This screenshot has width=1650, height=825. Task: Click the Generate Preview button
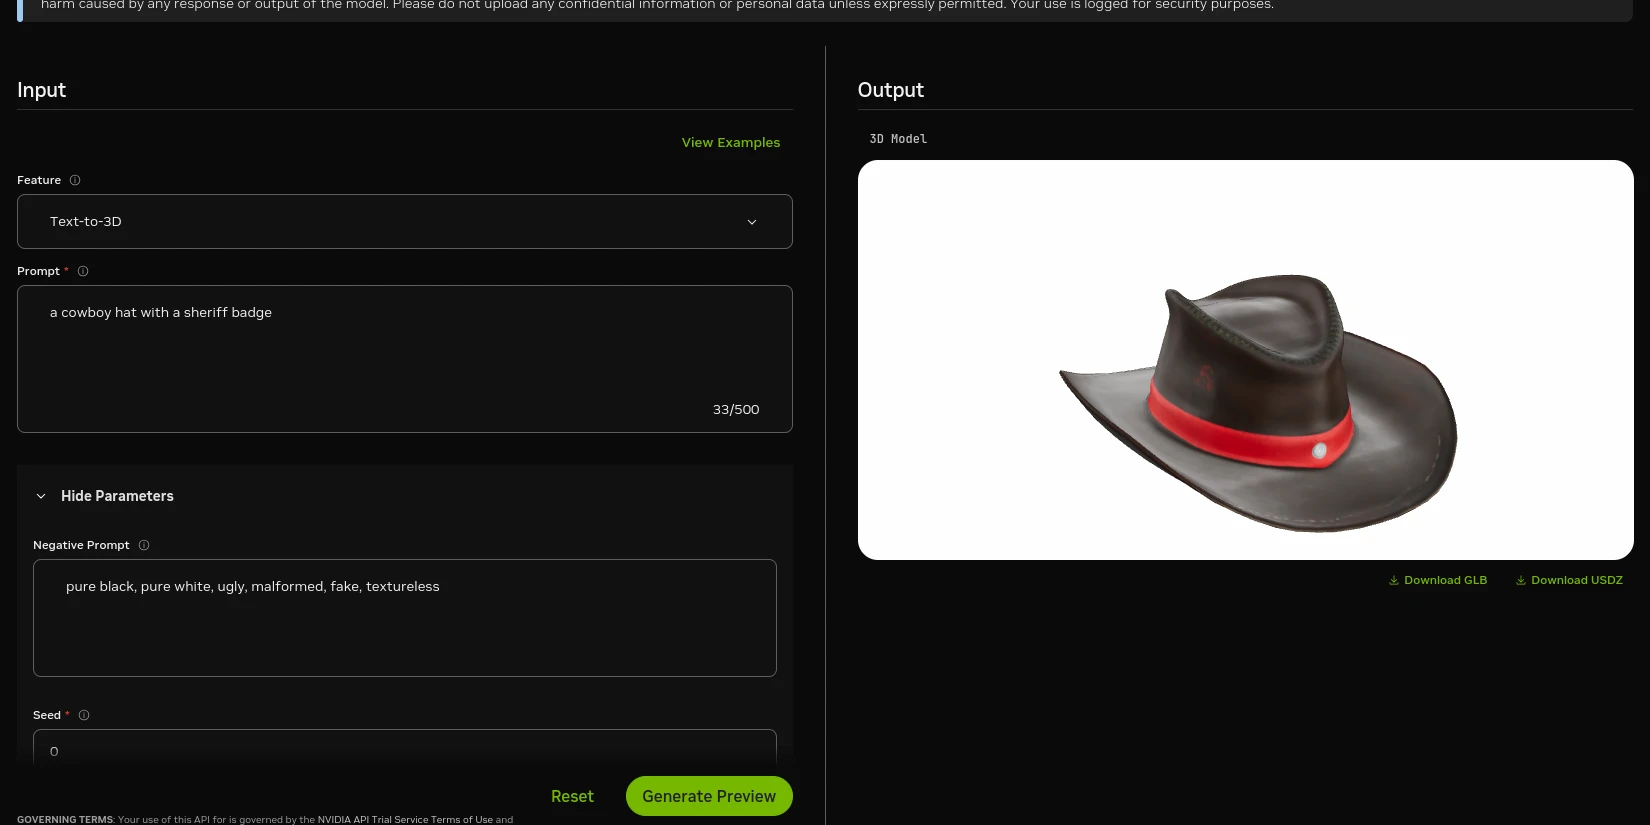709,796
